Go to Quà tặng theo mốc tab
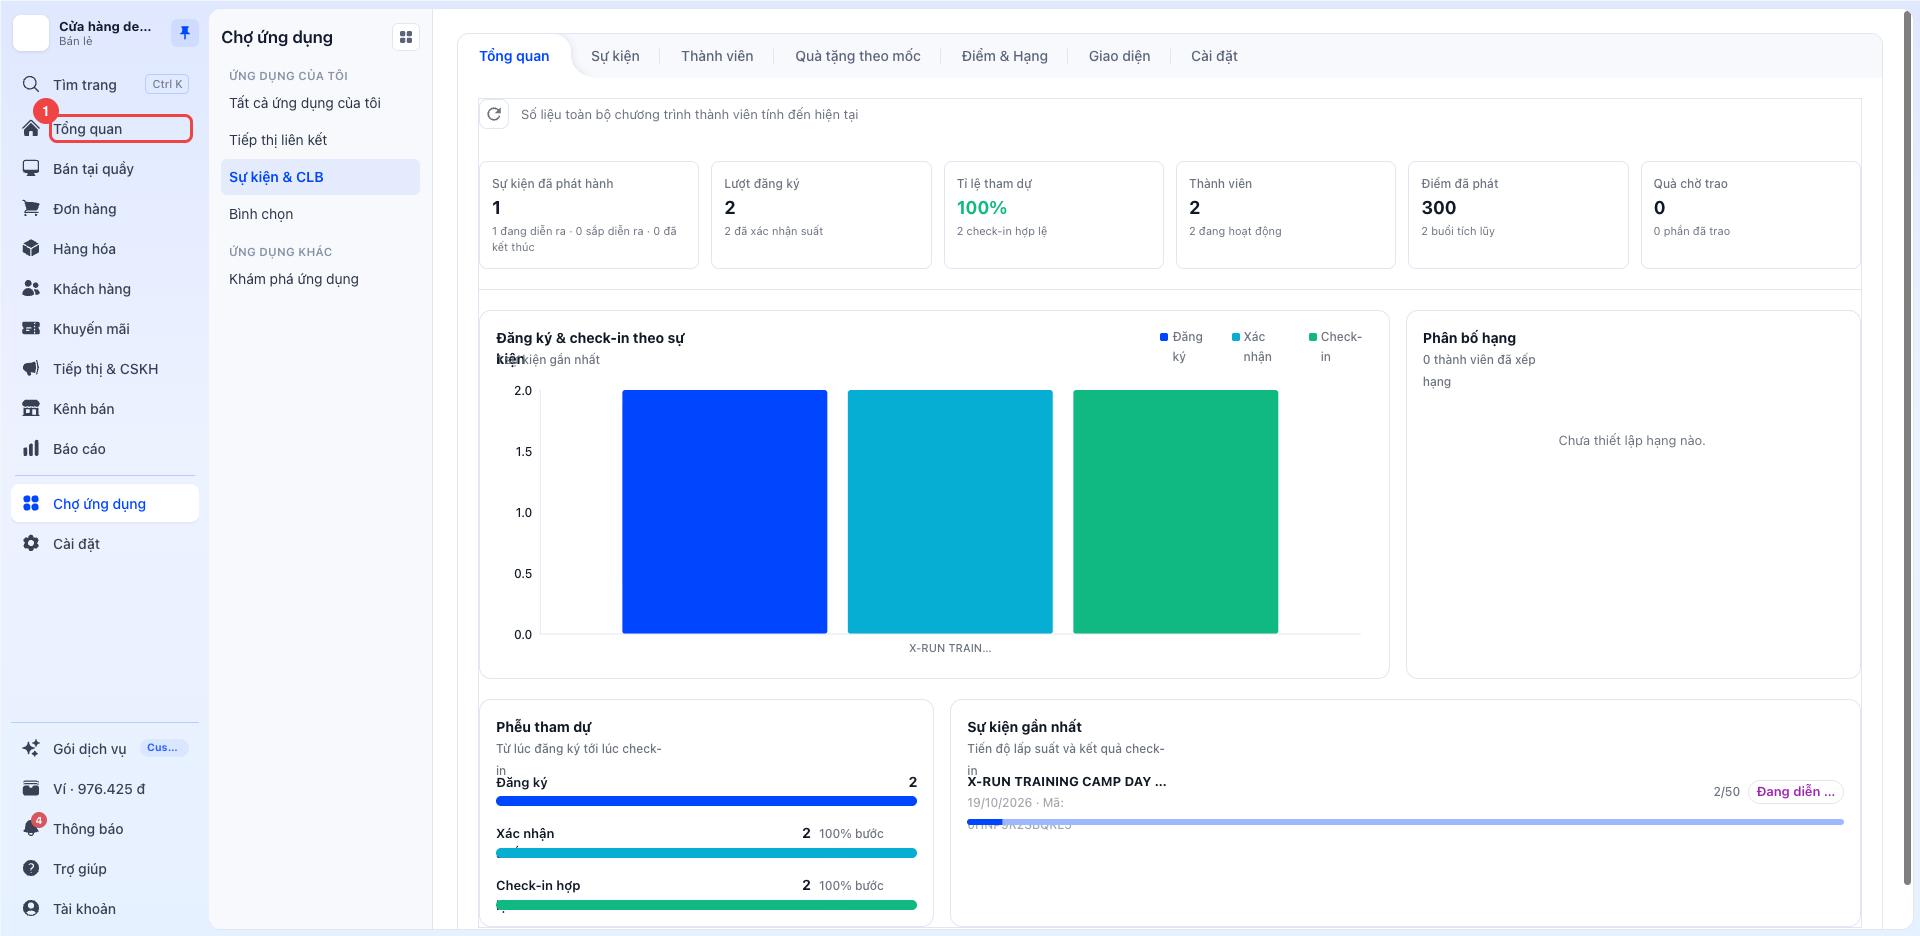Screen dimensions: 1920x936 858,56
